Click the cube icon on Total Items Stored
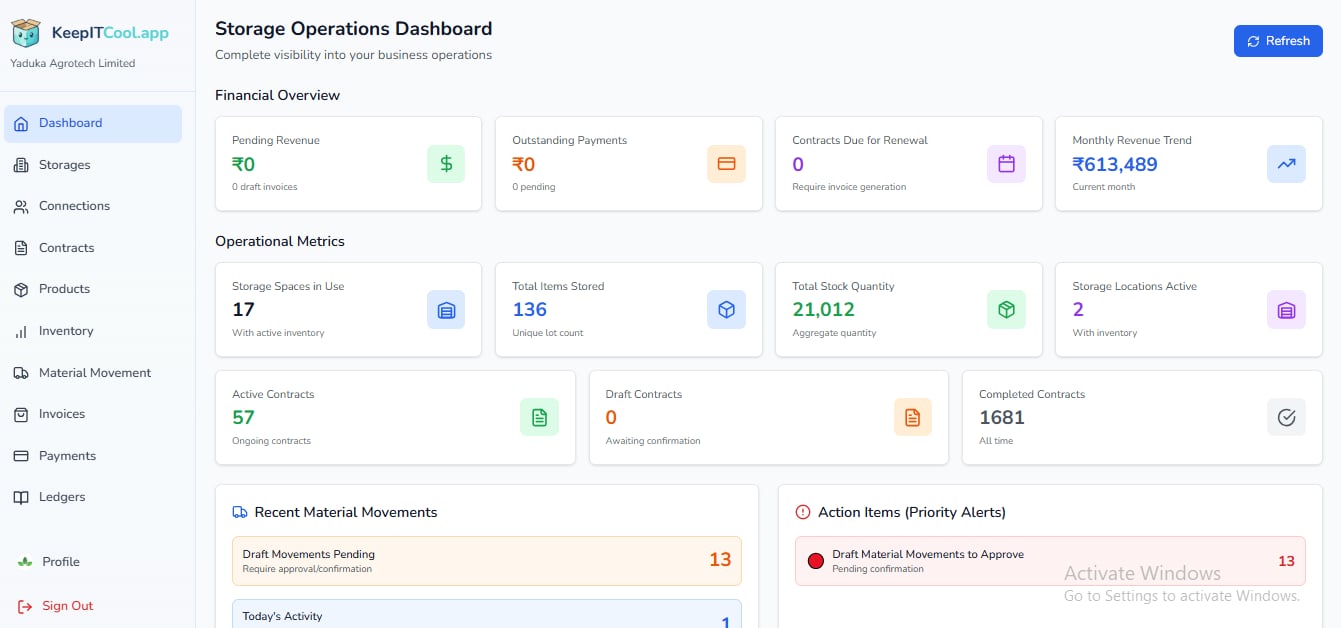Viewport: 1341px width, 628px height. (726, 310)
